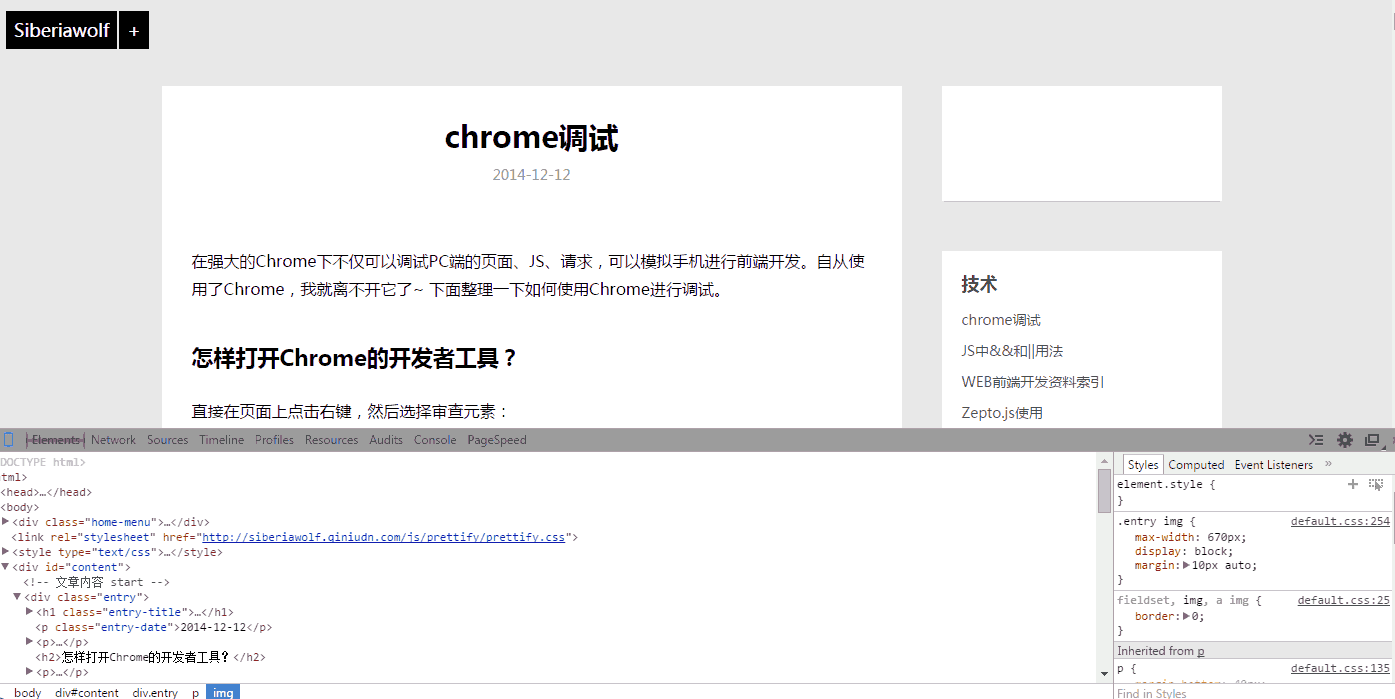Open default.css:135 source link
1395x699 pixels.
[1340, 668]
